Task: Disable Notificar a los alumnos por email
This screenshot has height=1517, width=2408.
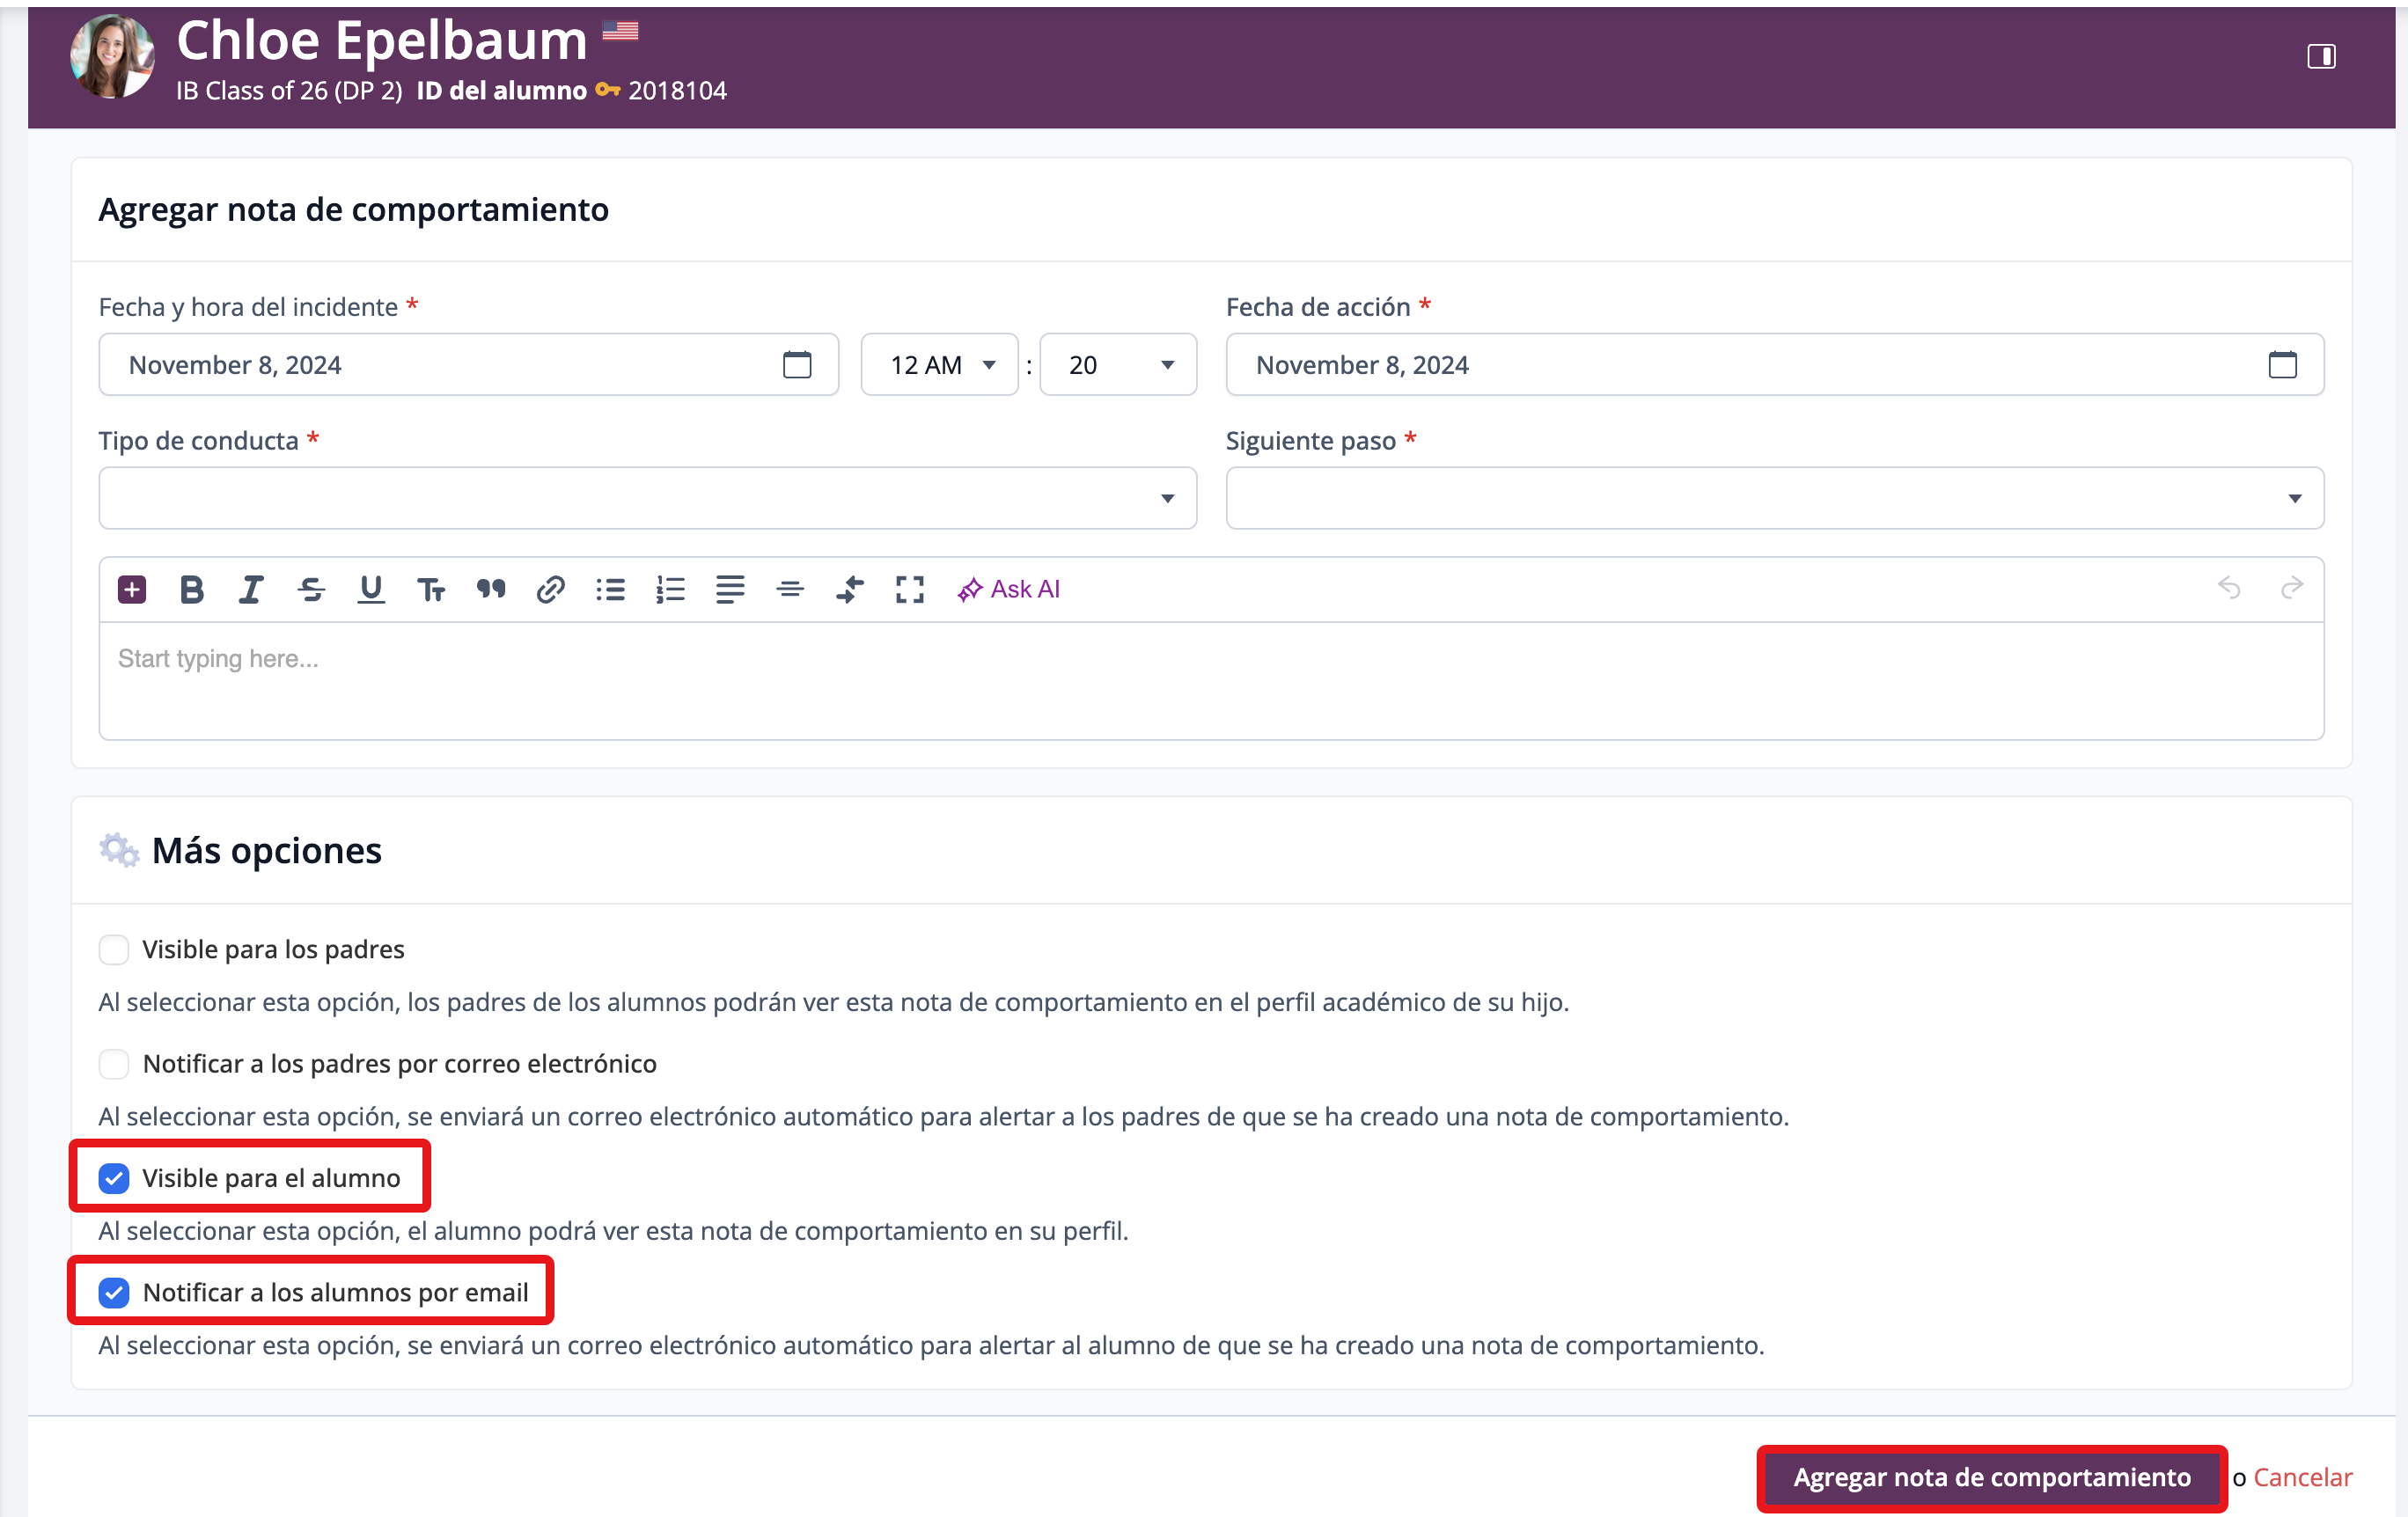Action: (114, 1293)
